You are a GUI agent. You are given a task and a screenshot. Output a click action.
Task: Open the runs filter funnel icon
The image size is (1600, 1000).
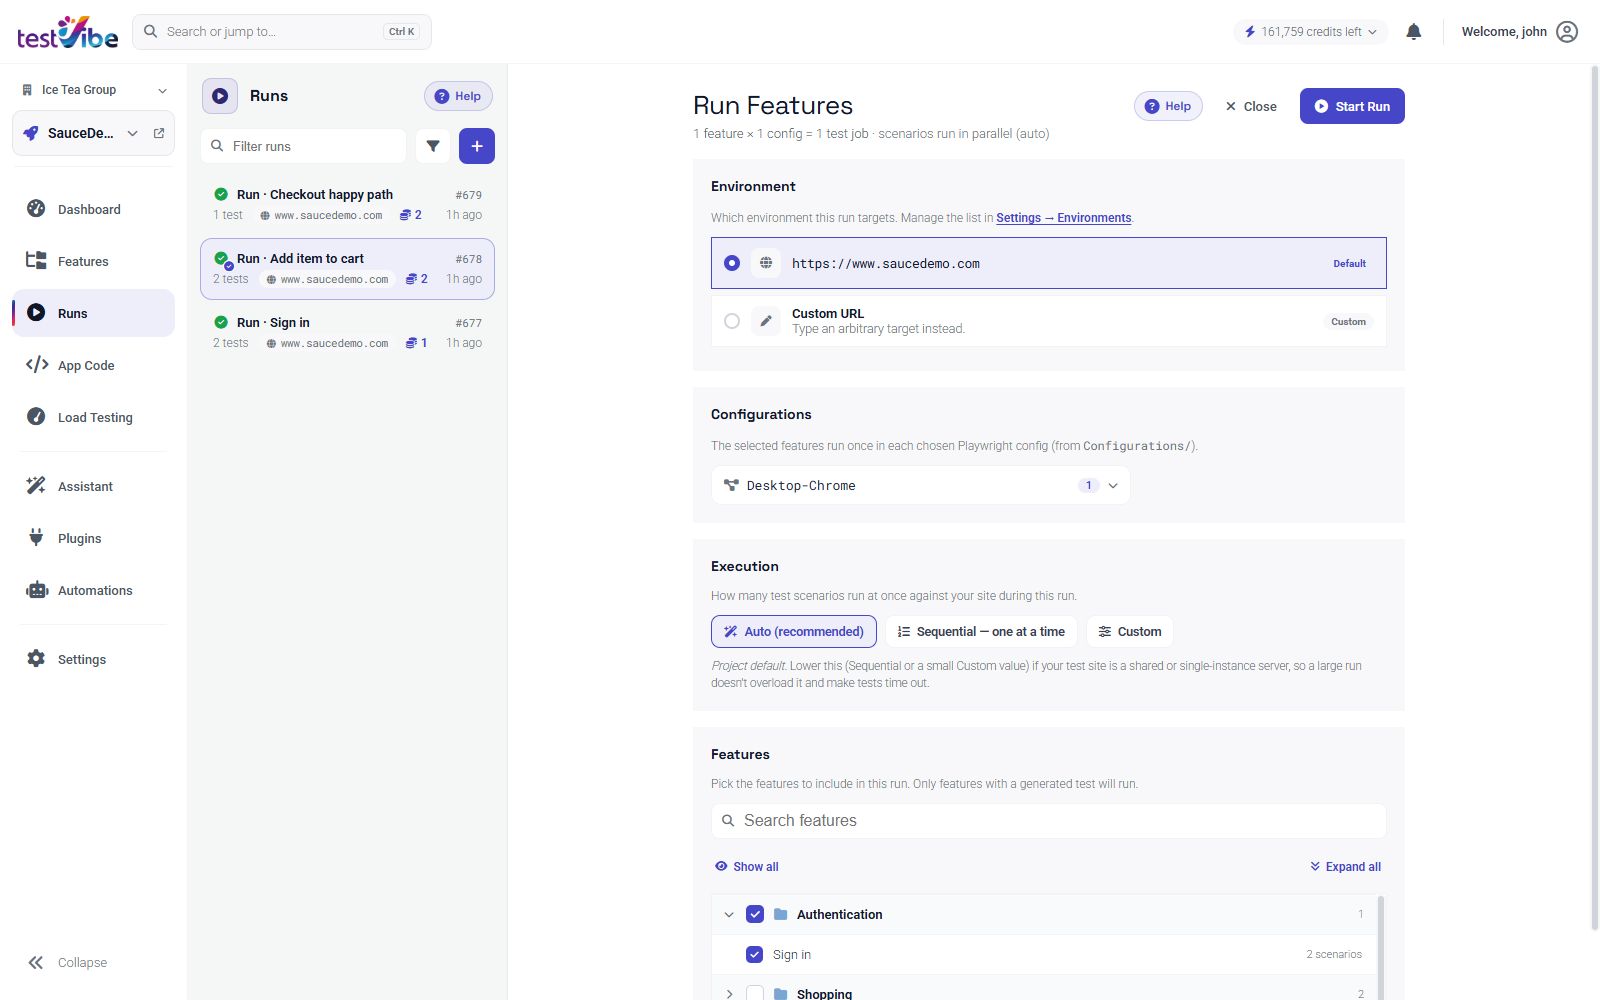click(x=433, y=146)
